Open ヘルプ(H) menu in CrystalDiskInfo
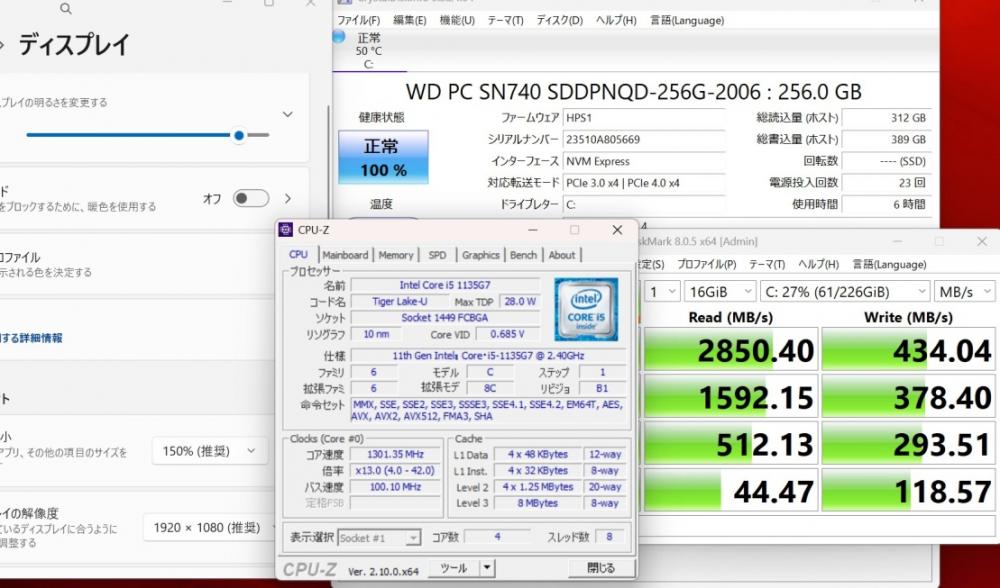Viewport: 1000px width, 588px height. [x=616, y=20]
